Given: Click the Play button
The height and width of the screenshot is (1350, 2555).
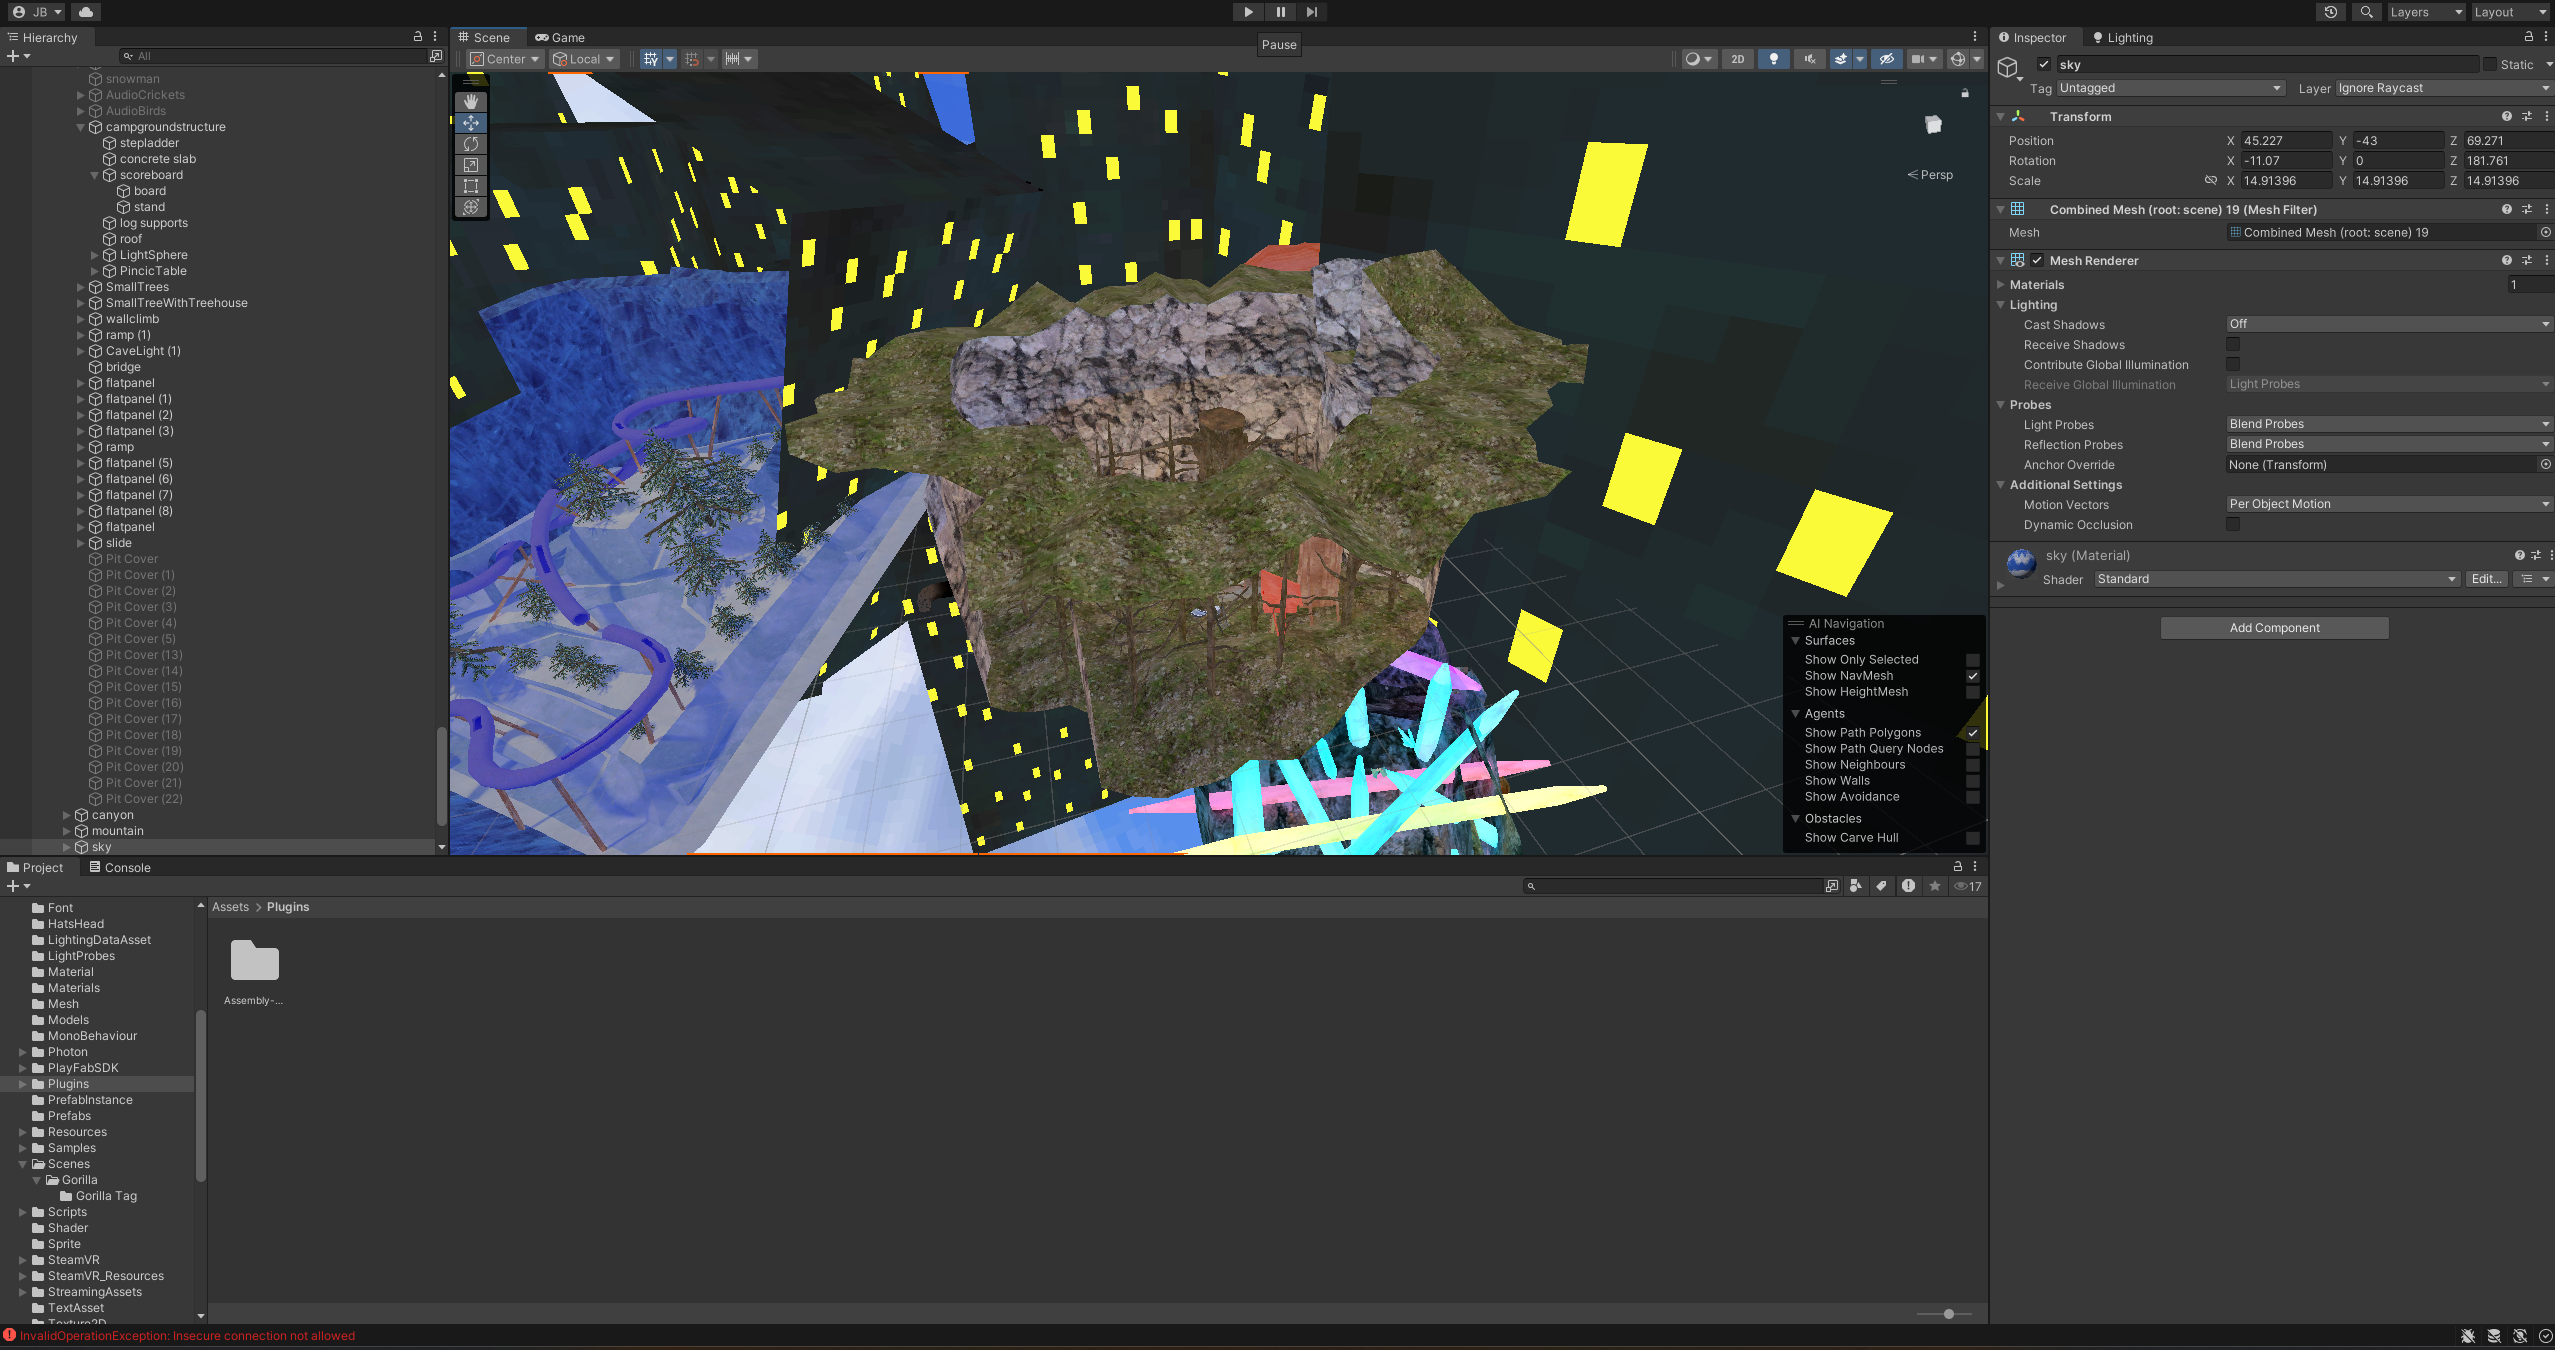Looking at the screenshot, I should 1248,12.
